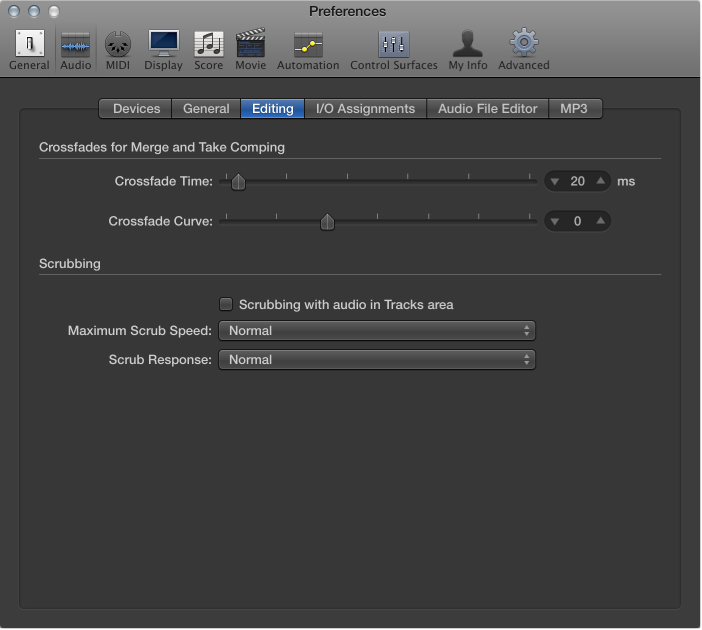The image size is (702, 630).
Task: Open the General preferences pane icon
Action: [30, 44]
